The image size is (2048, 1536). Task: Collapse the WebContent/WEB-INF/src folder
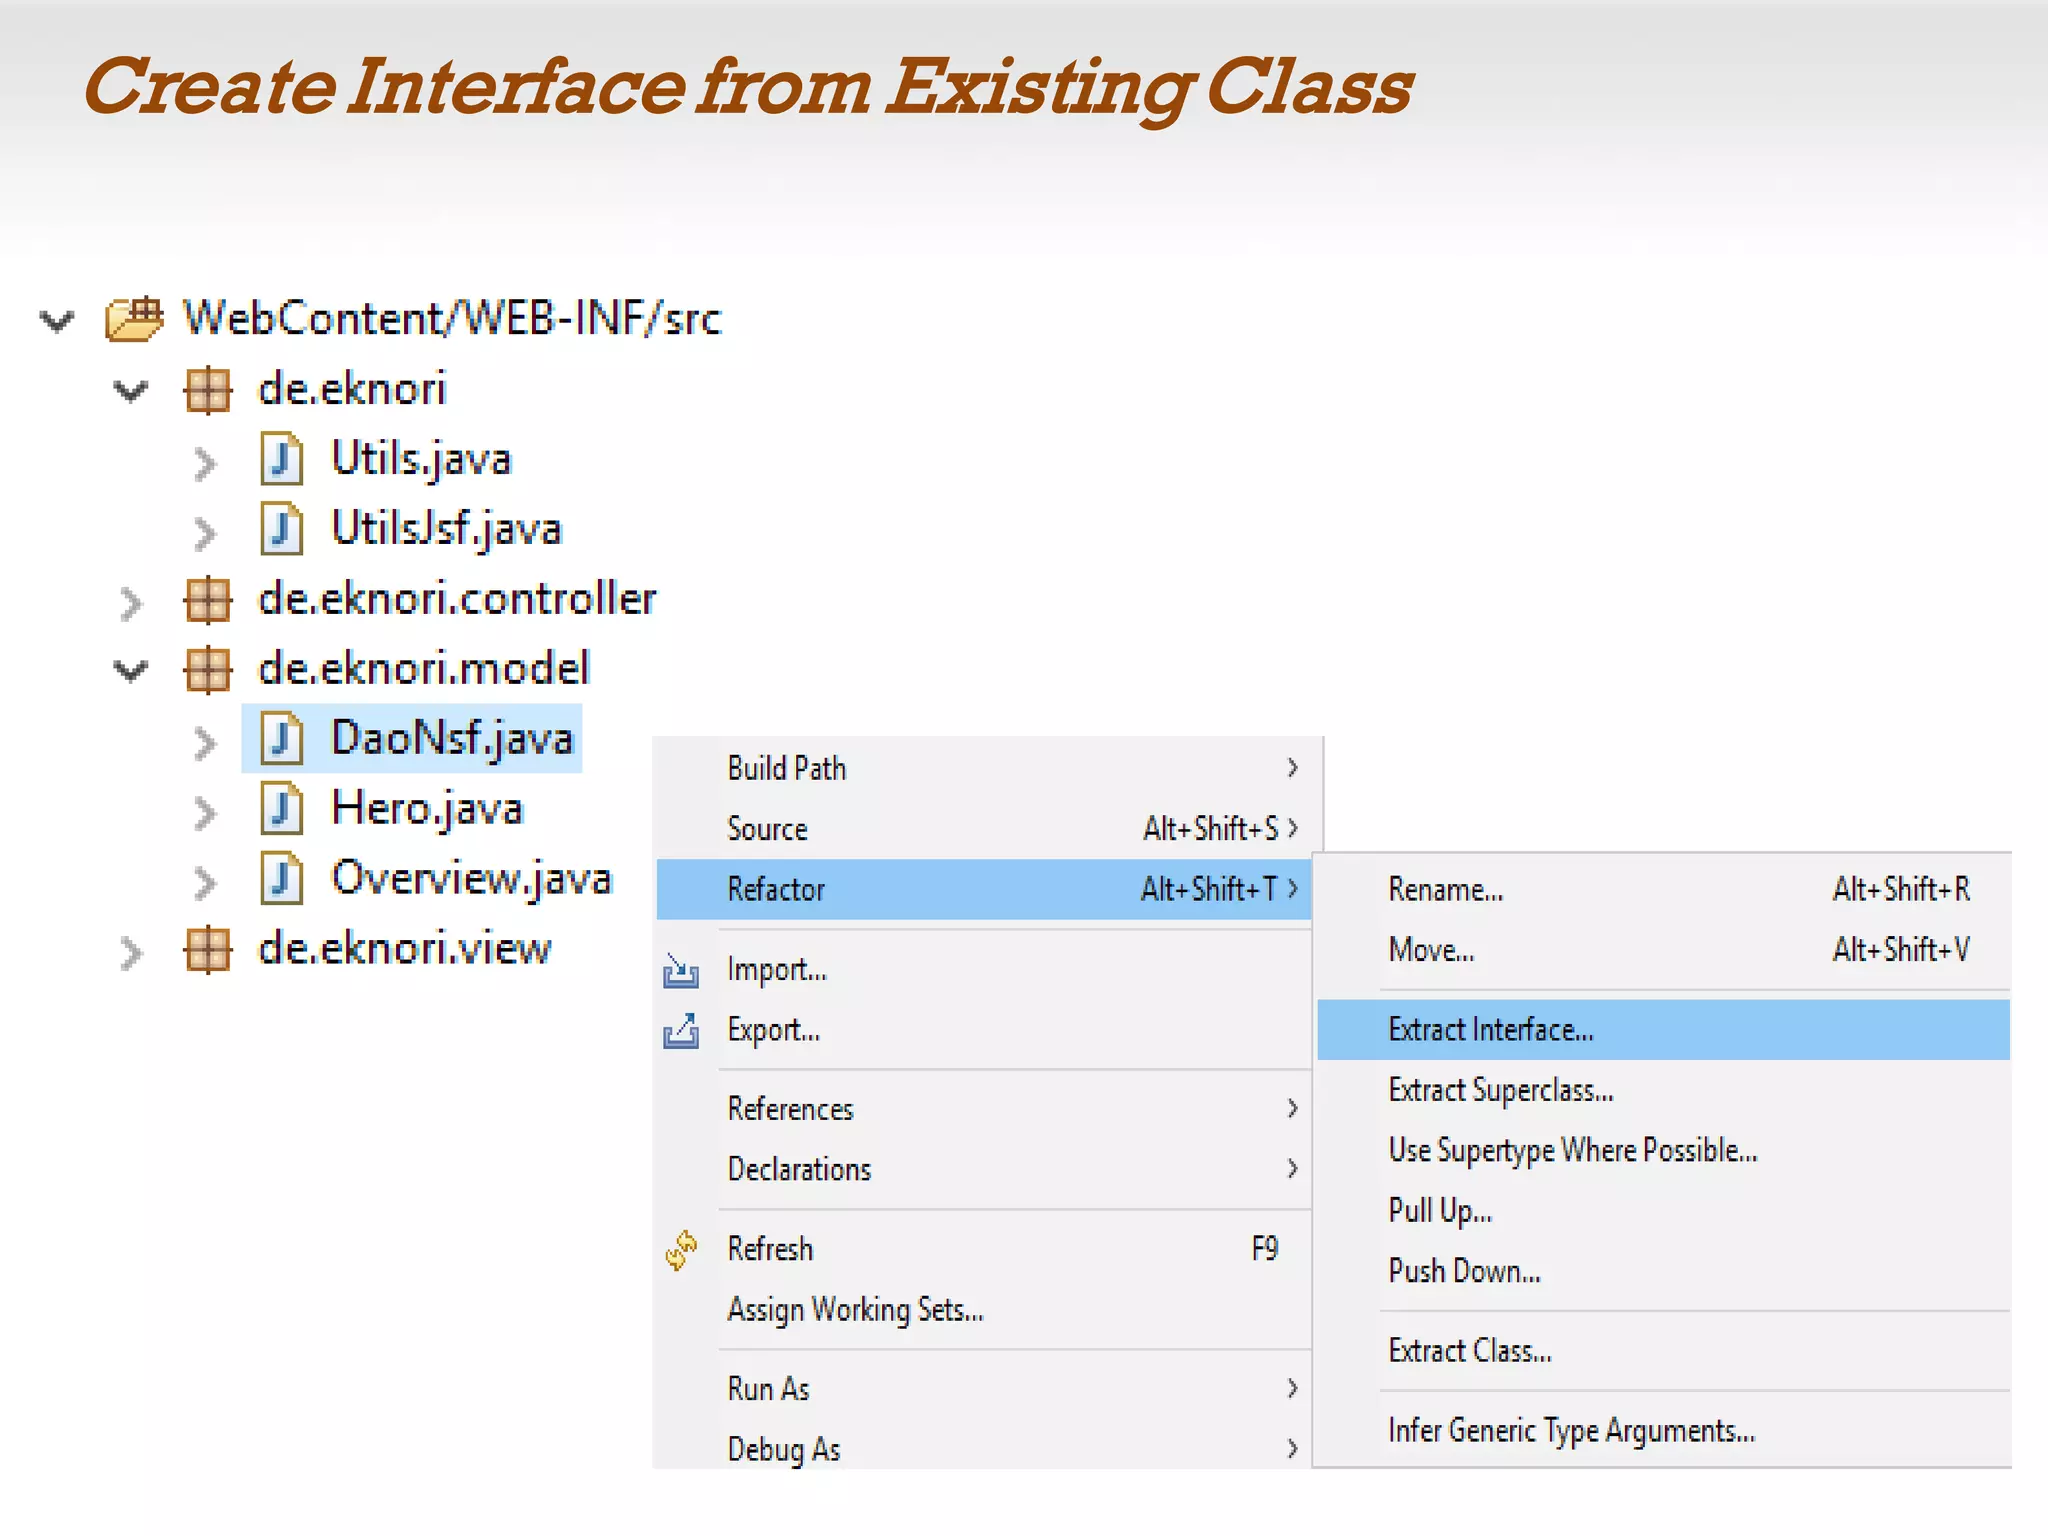click(x=57, y=321)
